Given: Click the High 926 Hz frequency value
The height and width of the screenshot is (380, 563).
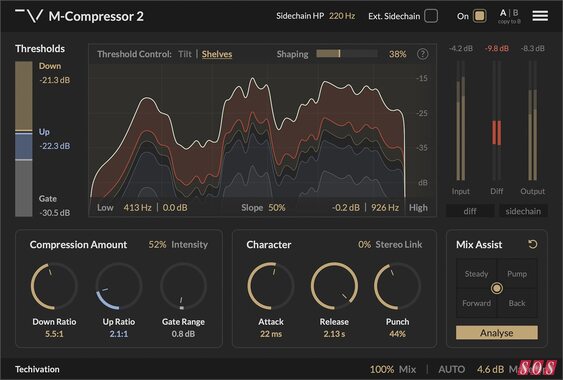Looking at the screenshot, I should coord(385,208).
